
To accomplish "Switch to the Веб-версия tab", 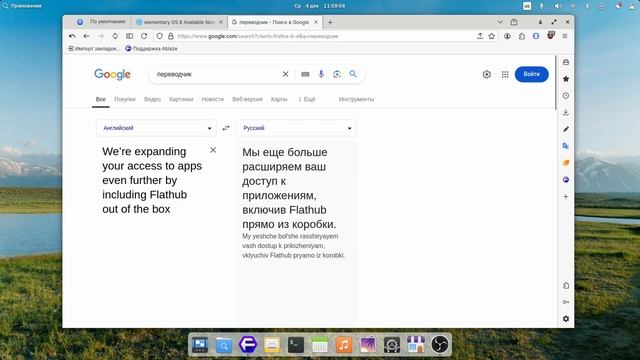I will click(247, 99).
